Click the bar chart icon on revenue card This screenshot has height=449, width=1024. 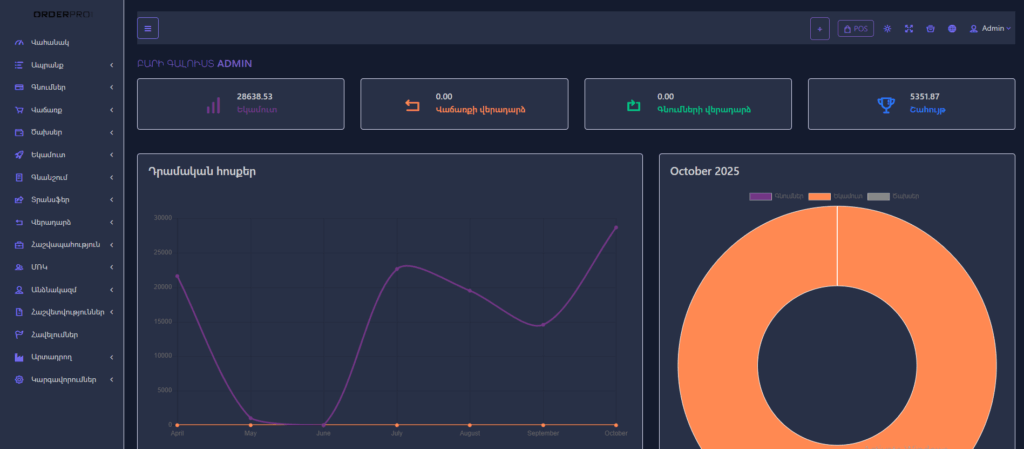click(213, 104)
